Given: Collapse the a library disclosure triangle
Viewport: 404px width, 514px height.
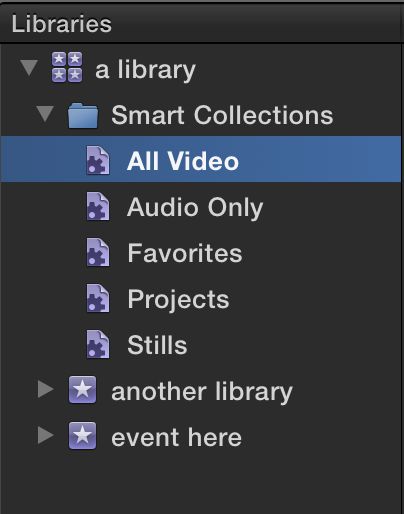Looking at the screenshot, I should 29,68.
